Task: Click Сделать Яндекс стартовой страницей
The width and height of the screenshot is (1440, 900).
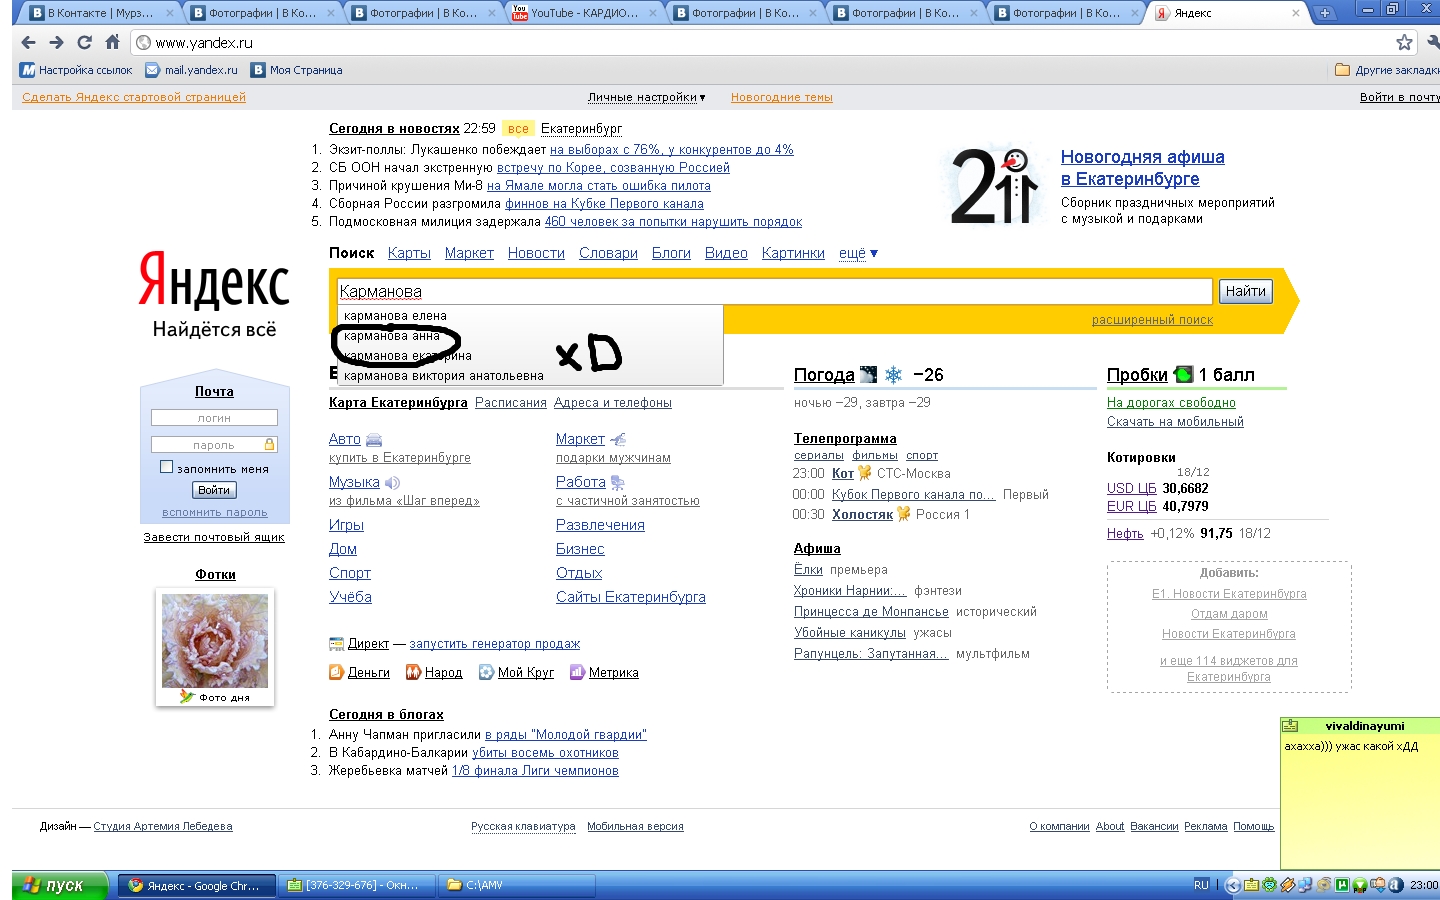Action: [x=134, y=97]
